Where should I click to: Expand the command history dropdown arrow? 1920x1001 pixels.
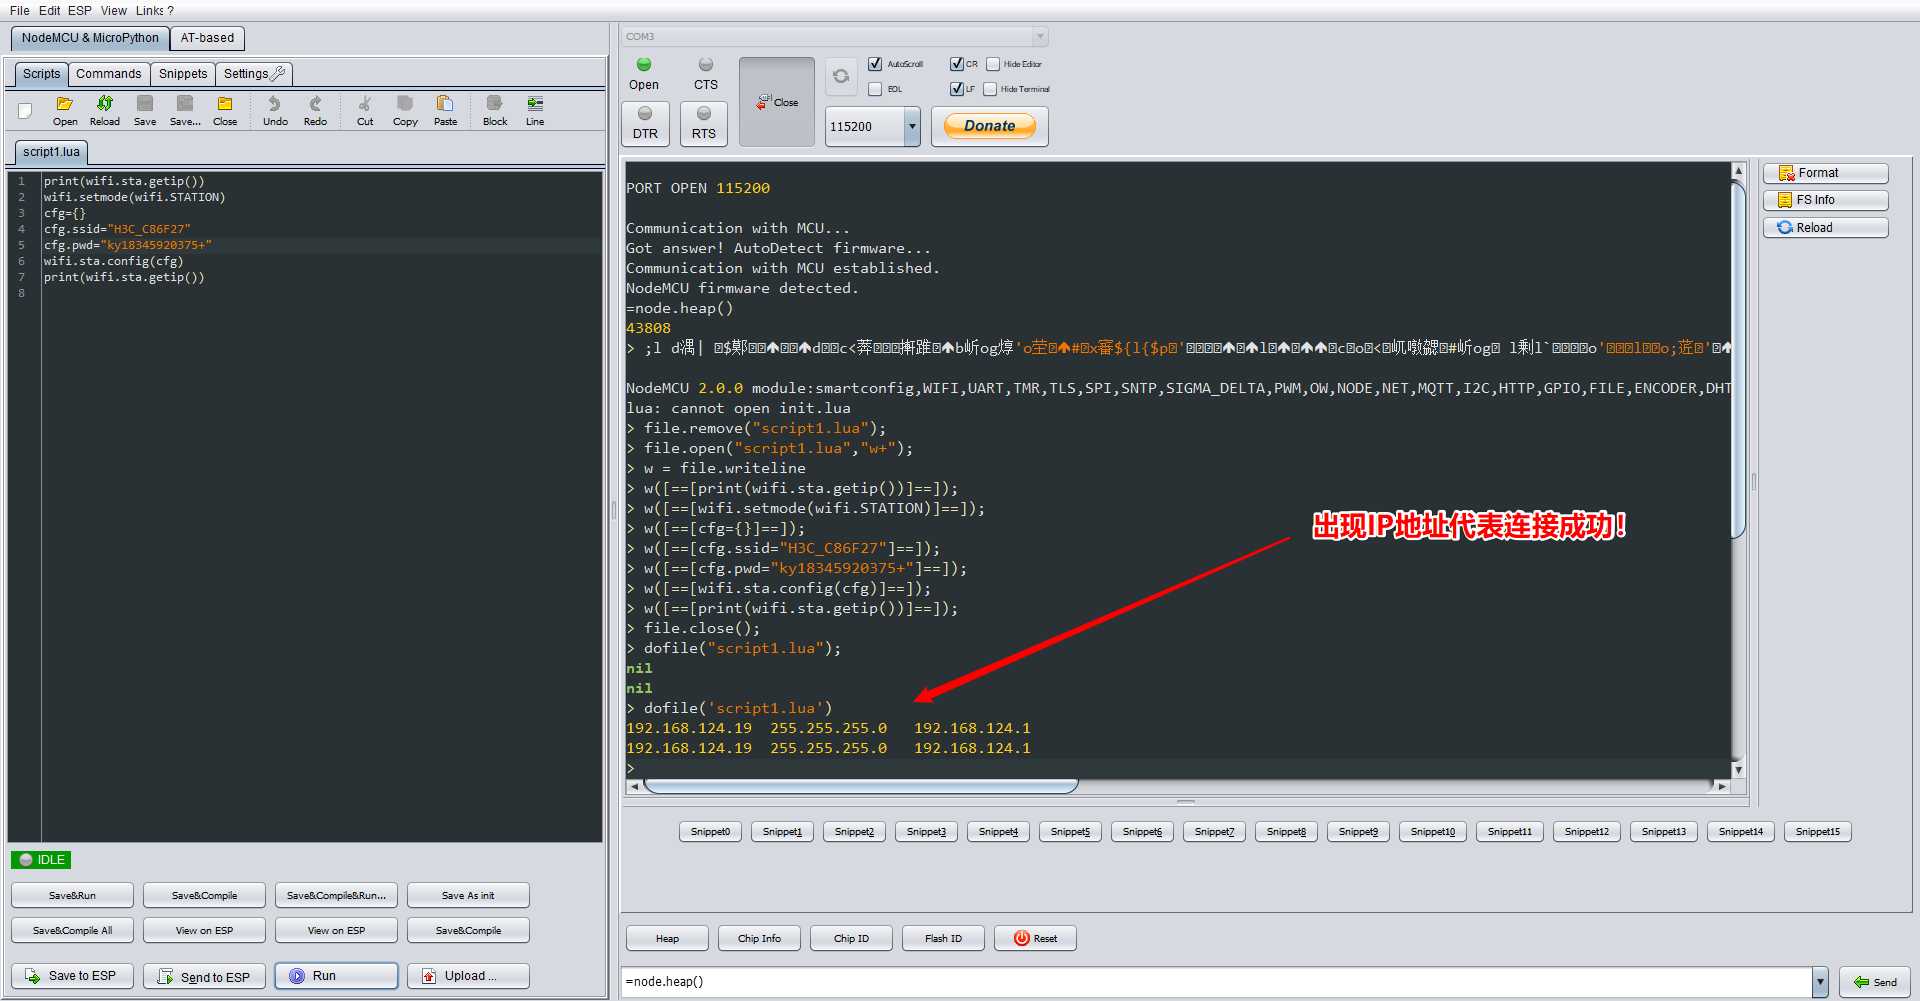point(1820,982)
